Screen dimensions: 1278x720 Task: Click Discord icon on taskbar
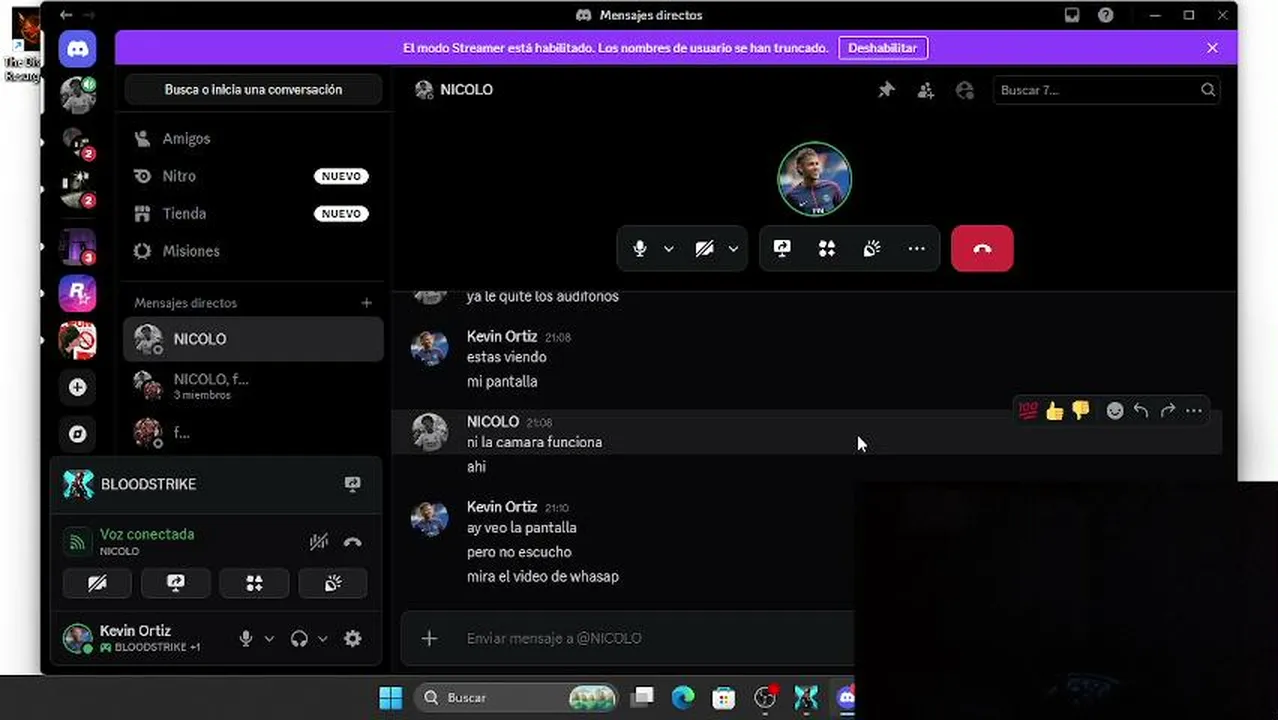[846, 698]
